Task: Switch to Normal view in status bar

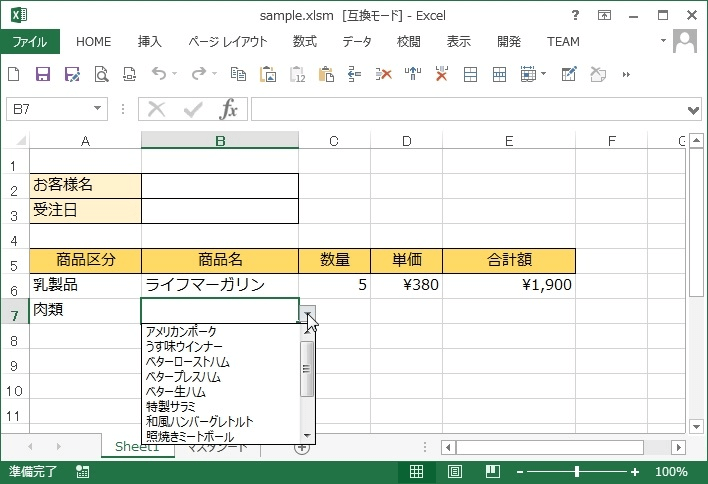Action: tap(417, 472)
